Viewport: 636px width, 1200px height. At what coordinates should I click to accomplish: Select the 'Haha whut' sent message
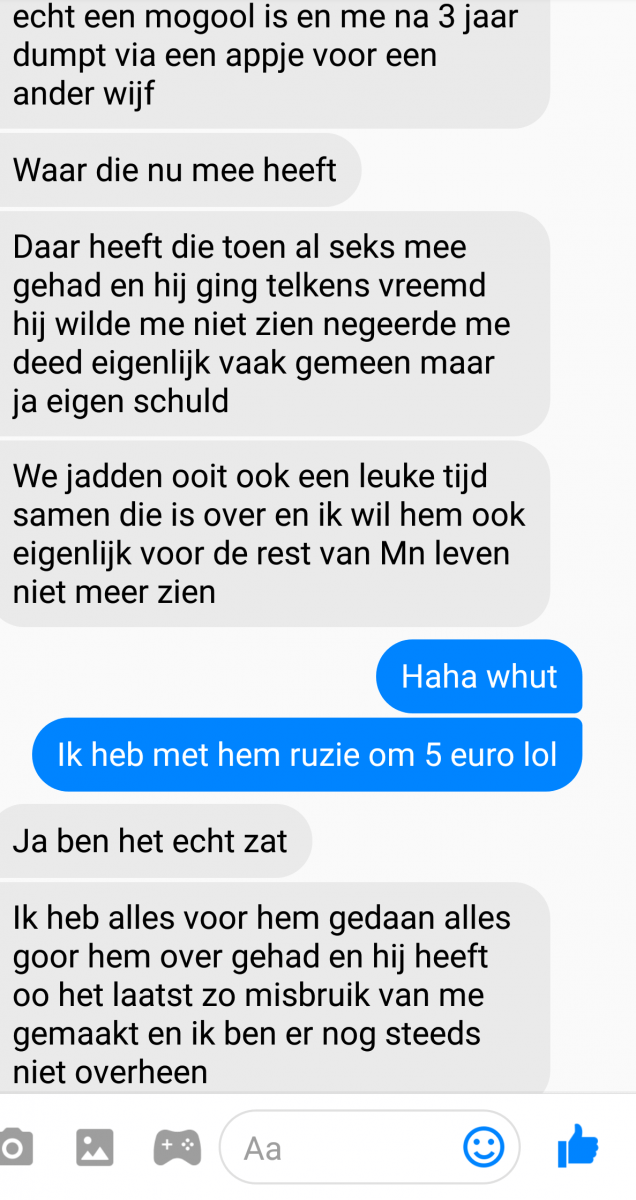479,676
